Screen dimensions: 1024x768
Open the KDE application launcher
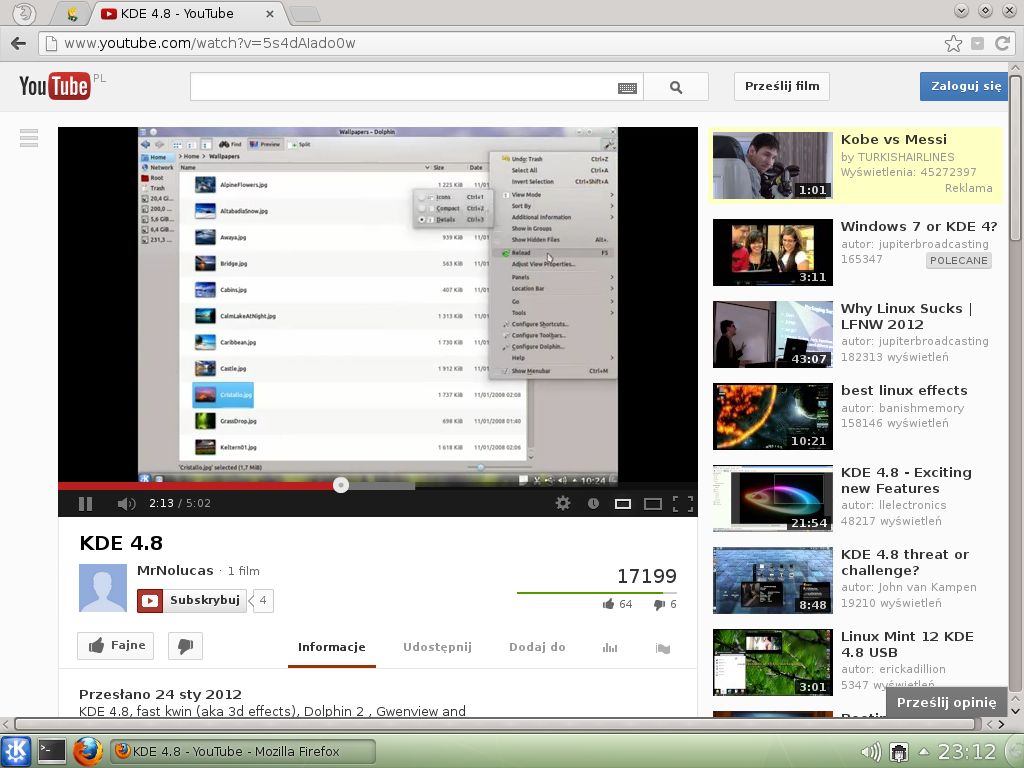click(x=16, y=751)
